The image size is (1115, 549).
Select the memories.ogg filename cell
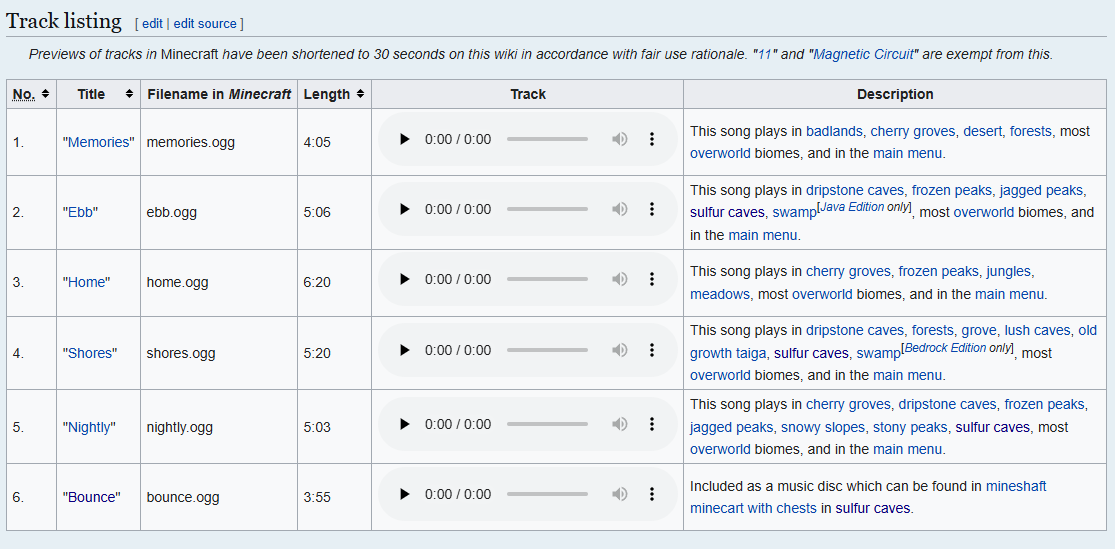coord(219,142)
